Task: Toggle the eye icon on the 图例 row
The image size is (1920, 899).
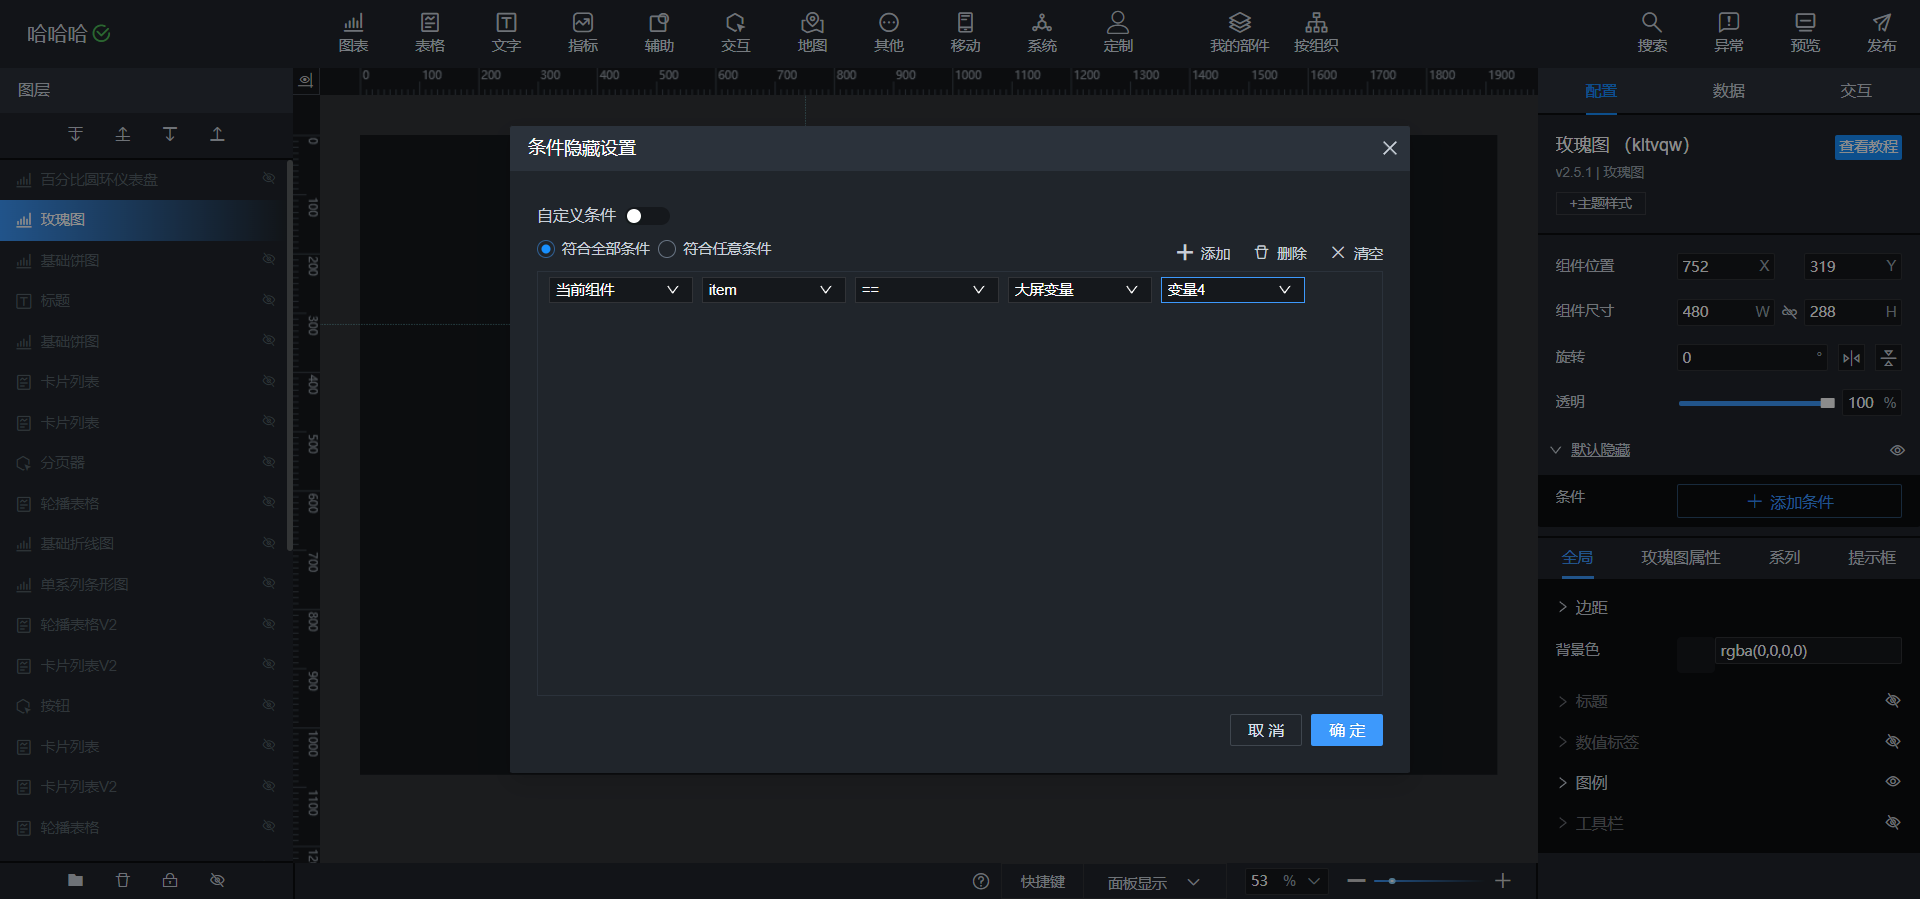Action: [x=1893, y=782]
